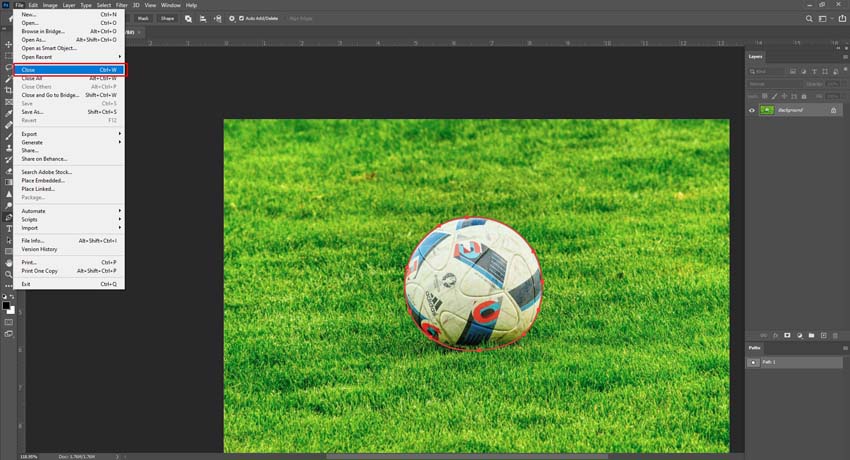
Task: Open the blend mode dropdown in Layers panel
Action: tap(775, 84)
